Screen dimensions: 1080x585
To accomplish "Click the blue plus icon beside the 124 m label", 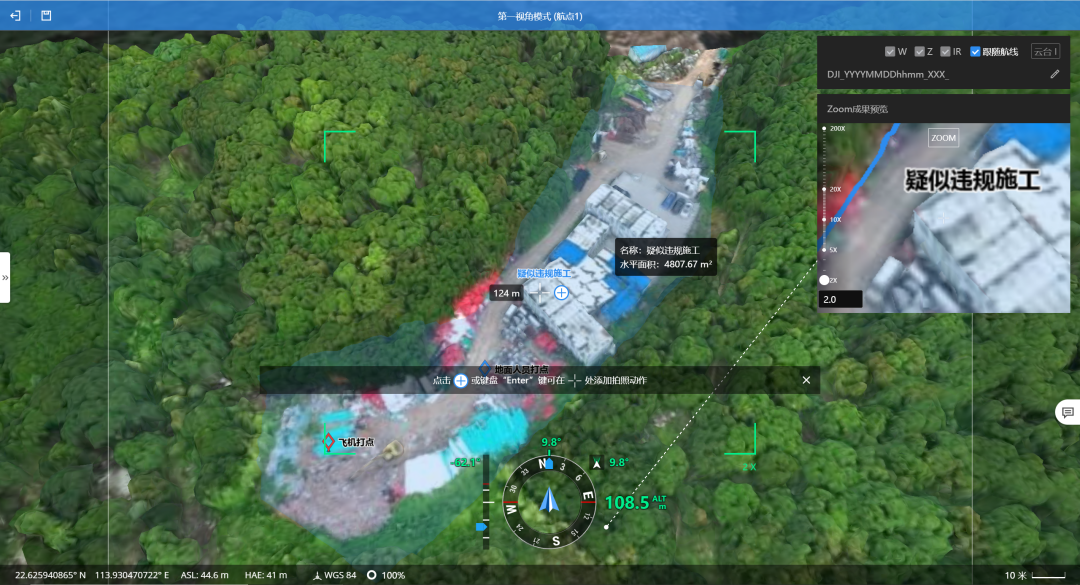I will [561, 293].
